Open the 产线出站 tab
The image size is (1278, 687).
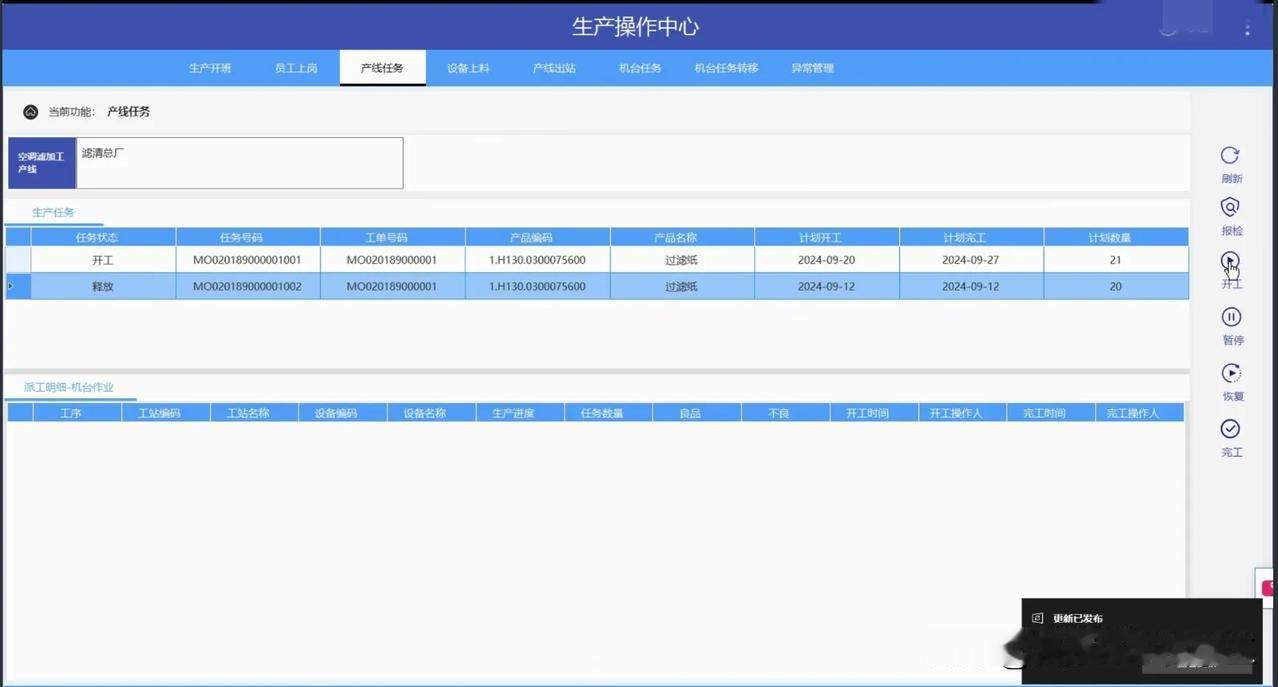click(554, 67)
